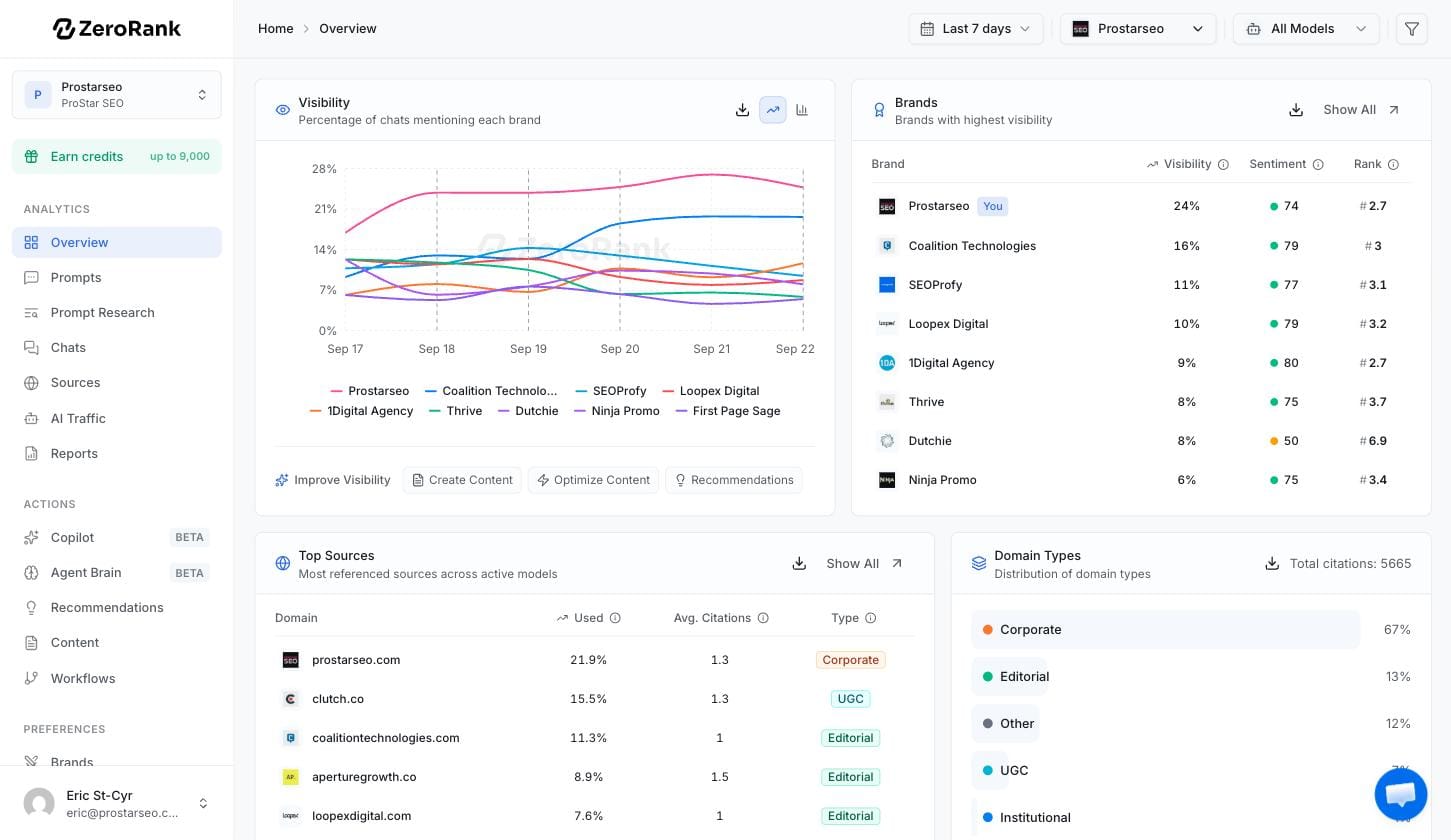Viewport: 1451px width, 840px height.
Task: Click the Used column info icon
Action: [615, 618]
